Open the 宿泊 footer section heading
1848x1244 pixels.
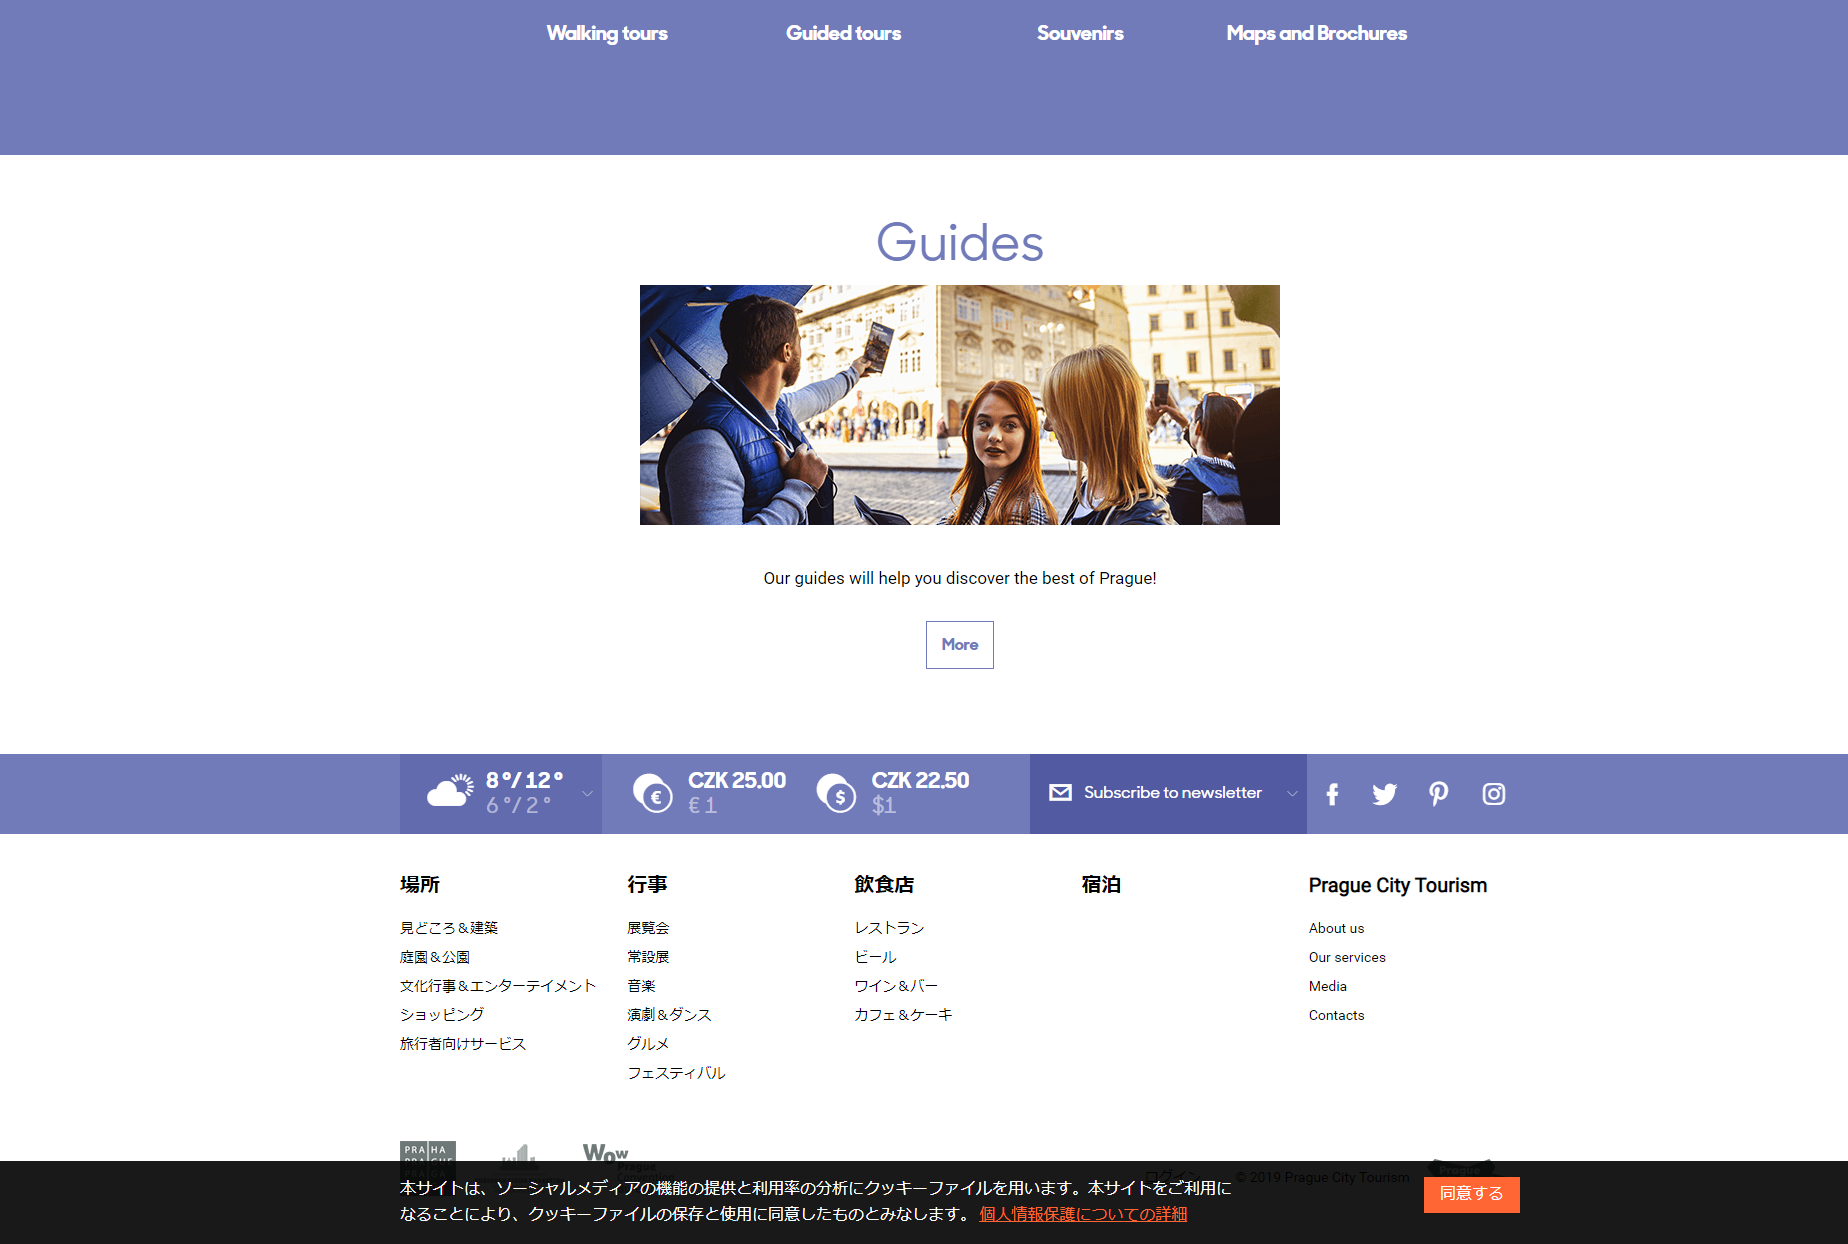1101,884
